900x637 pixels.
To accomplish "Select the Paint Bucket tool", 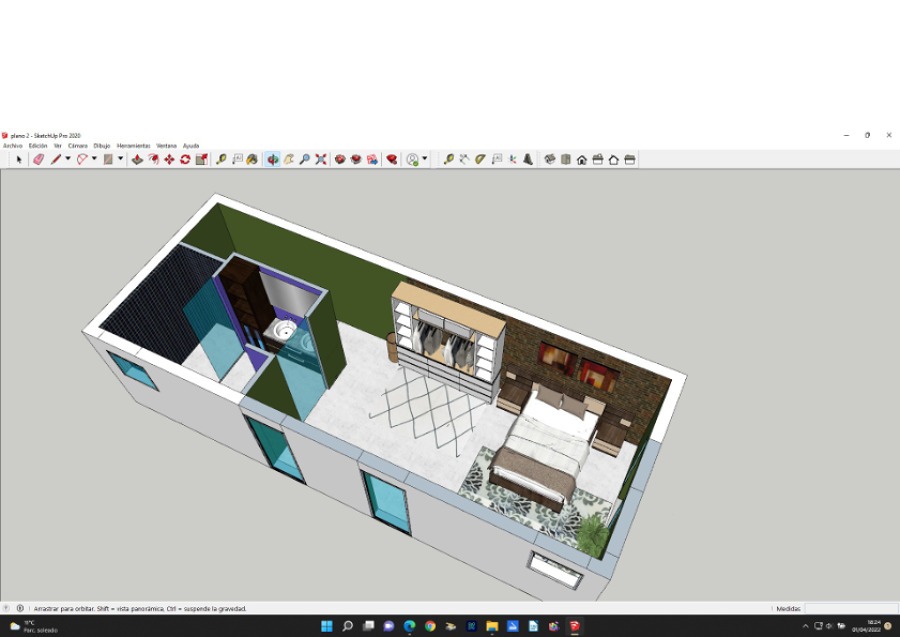I will point(253,159).
